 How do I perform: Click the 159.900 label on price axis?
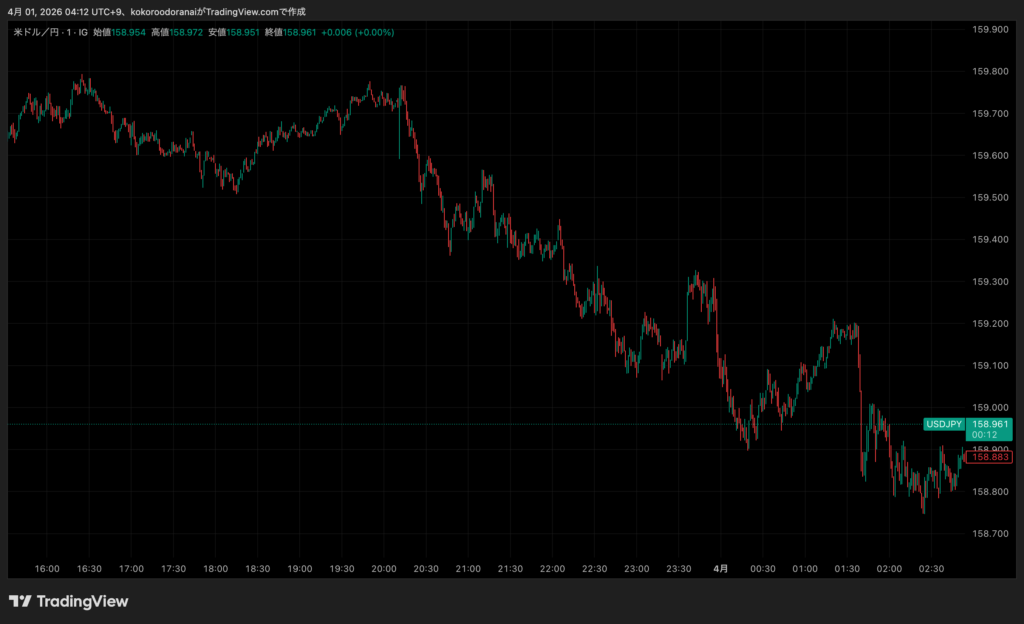coord(989,29)
